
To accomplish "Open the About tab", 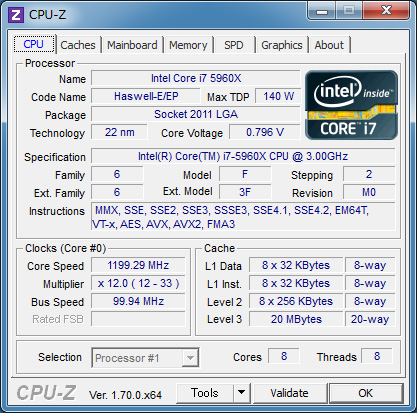I will 329,45.
